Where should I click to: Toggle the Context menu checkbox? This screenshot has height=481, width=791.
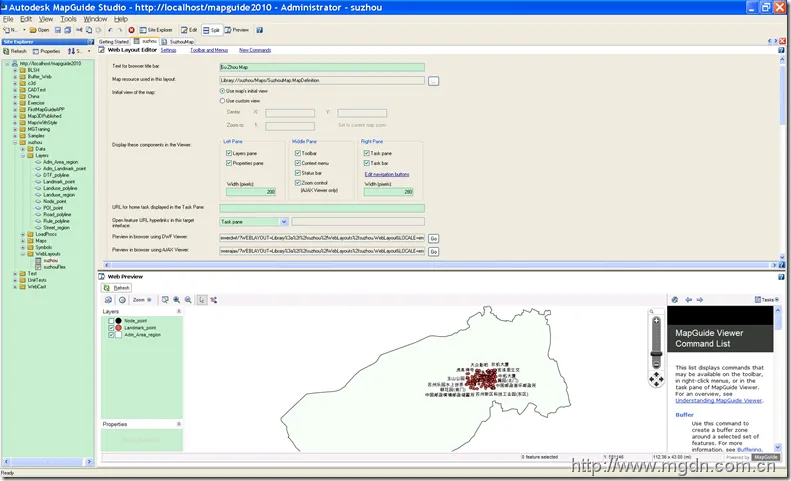(x=298, y=163)
